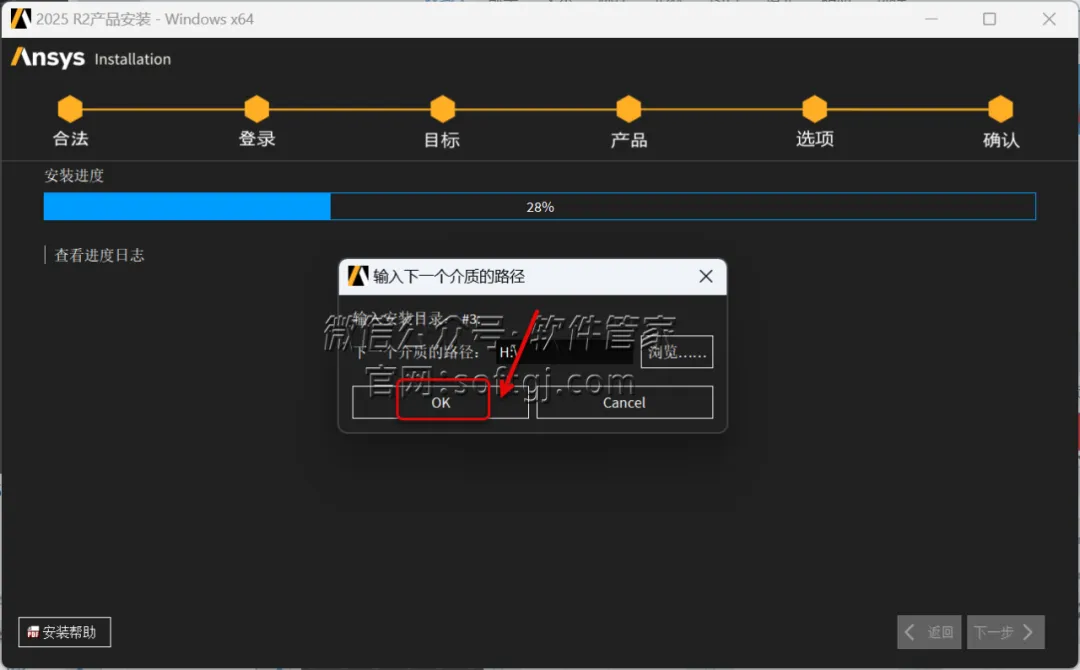Open the 查看进度日志 progress log link
The height and width of the screenshot is (670, 1080).
pyautogui.click(x=99, y=255)
